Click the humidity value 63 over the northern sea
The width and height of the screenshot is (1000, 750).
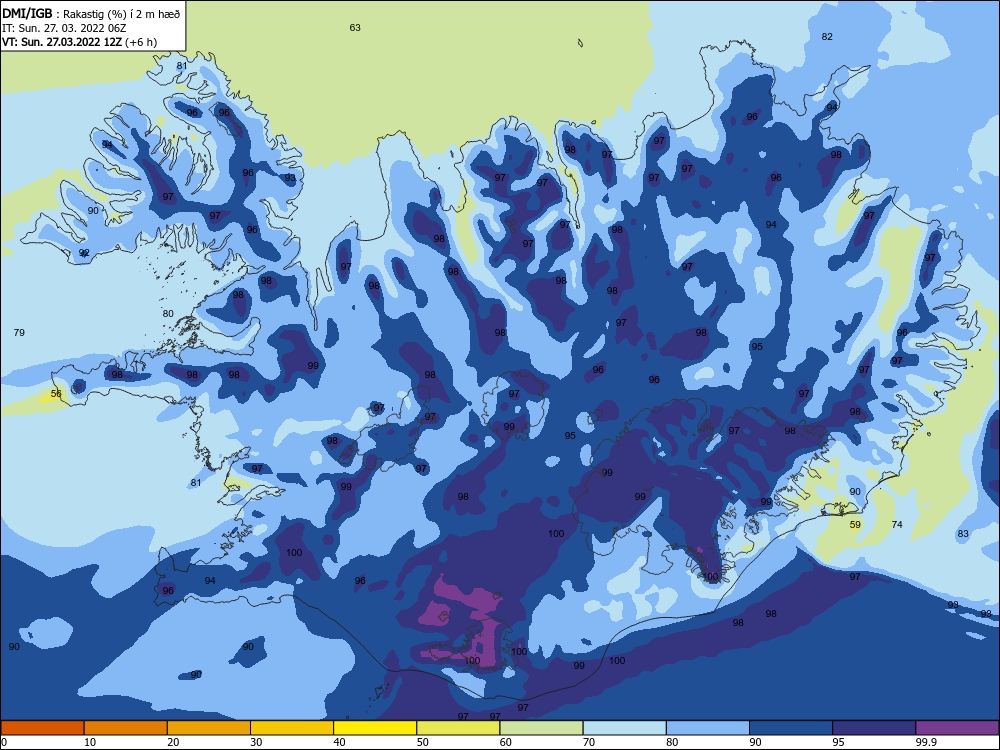coord(355,27)
